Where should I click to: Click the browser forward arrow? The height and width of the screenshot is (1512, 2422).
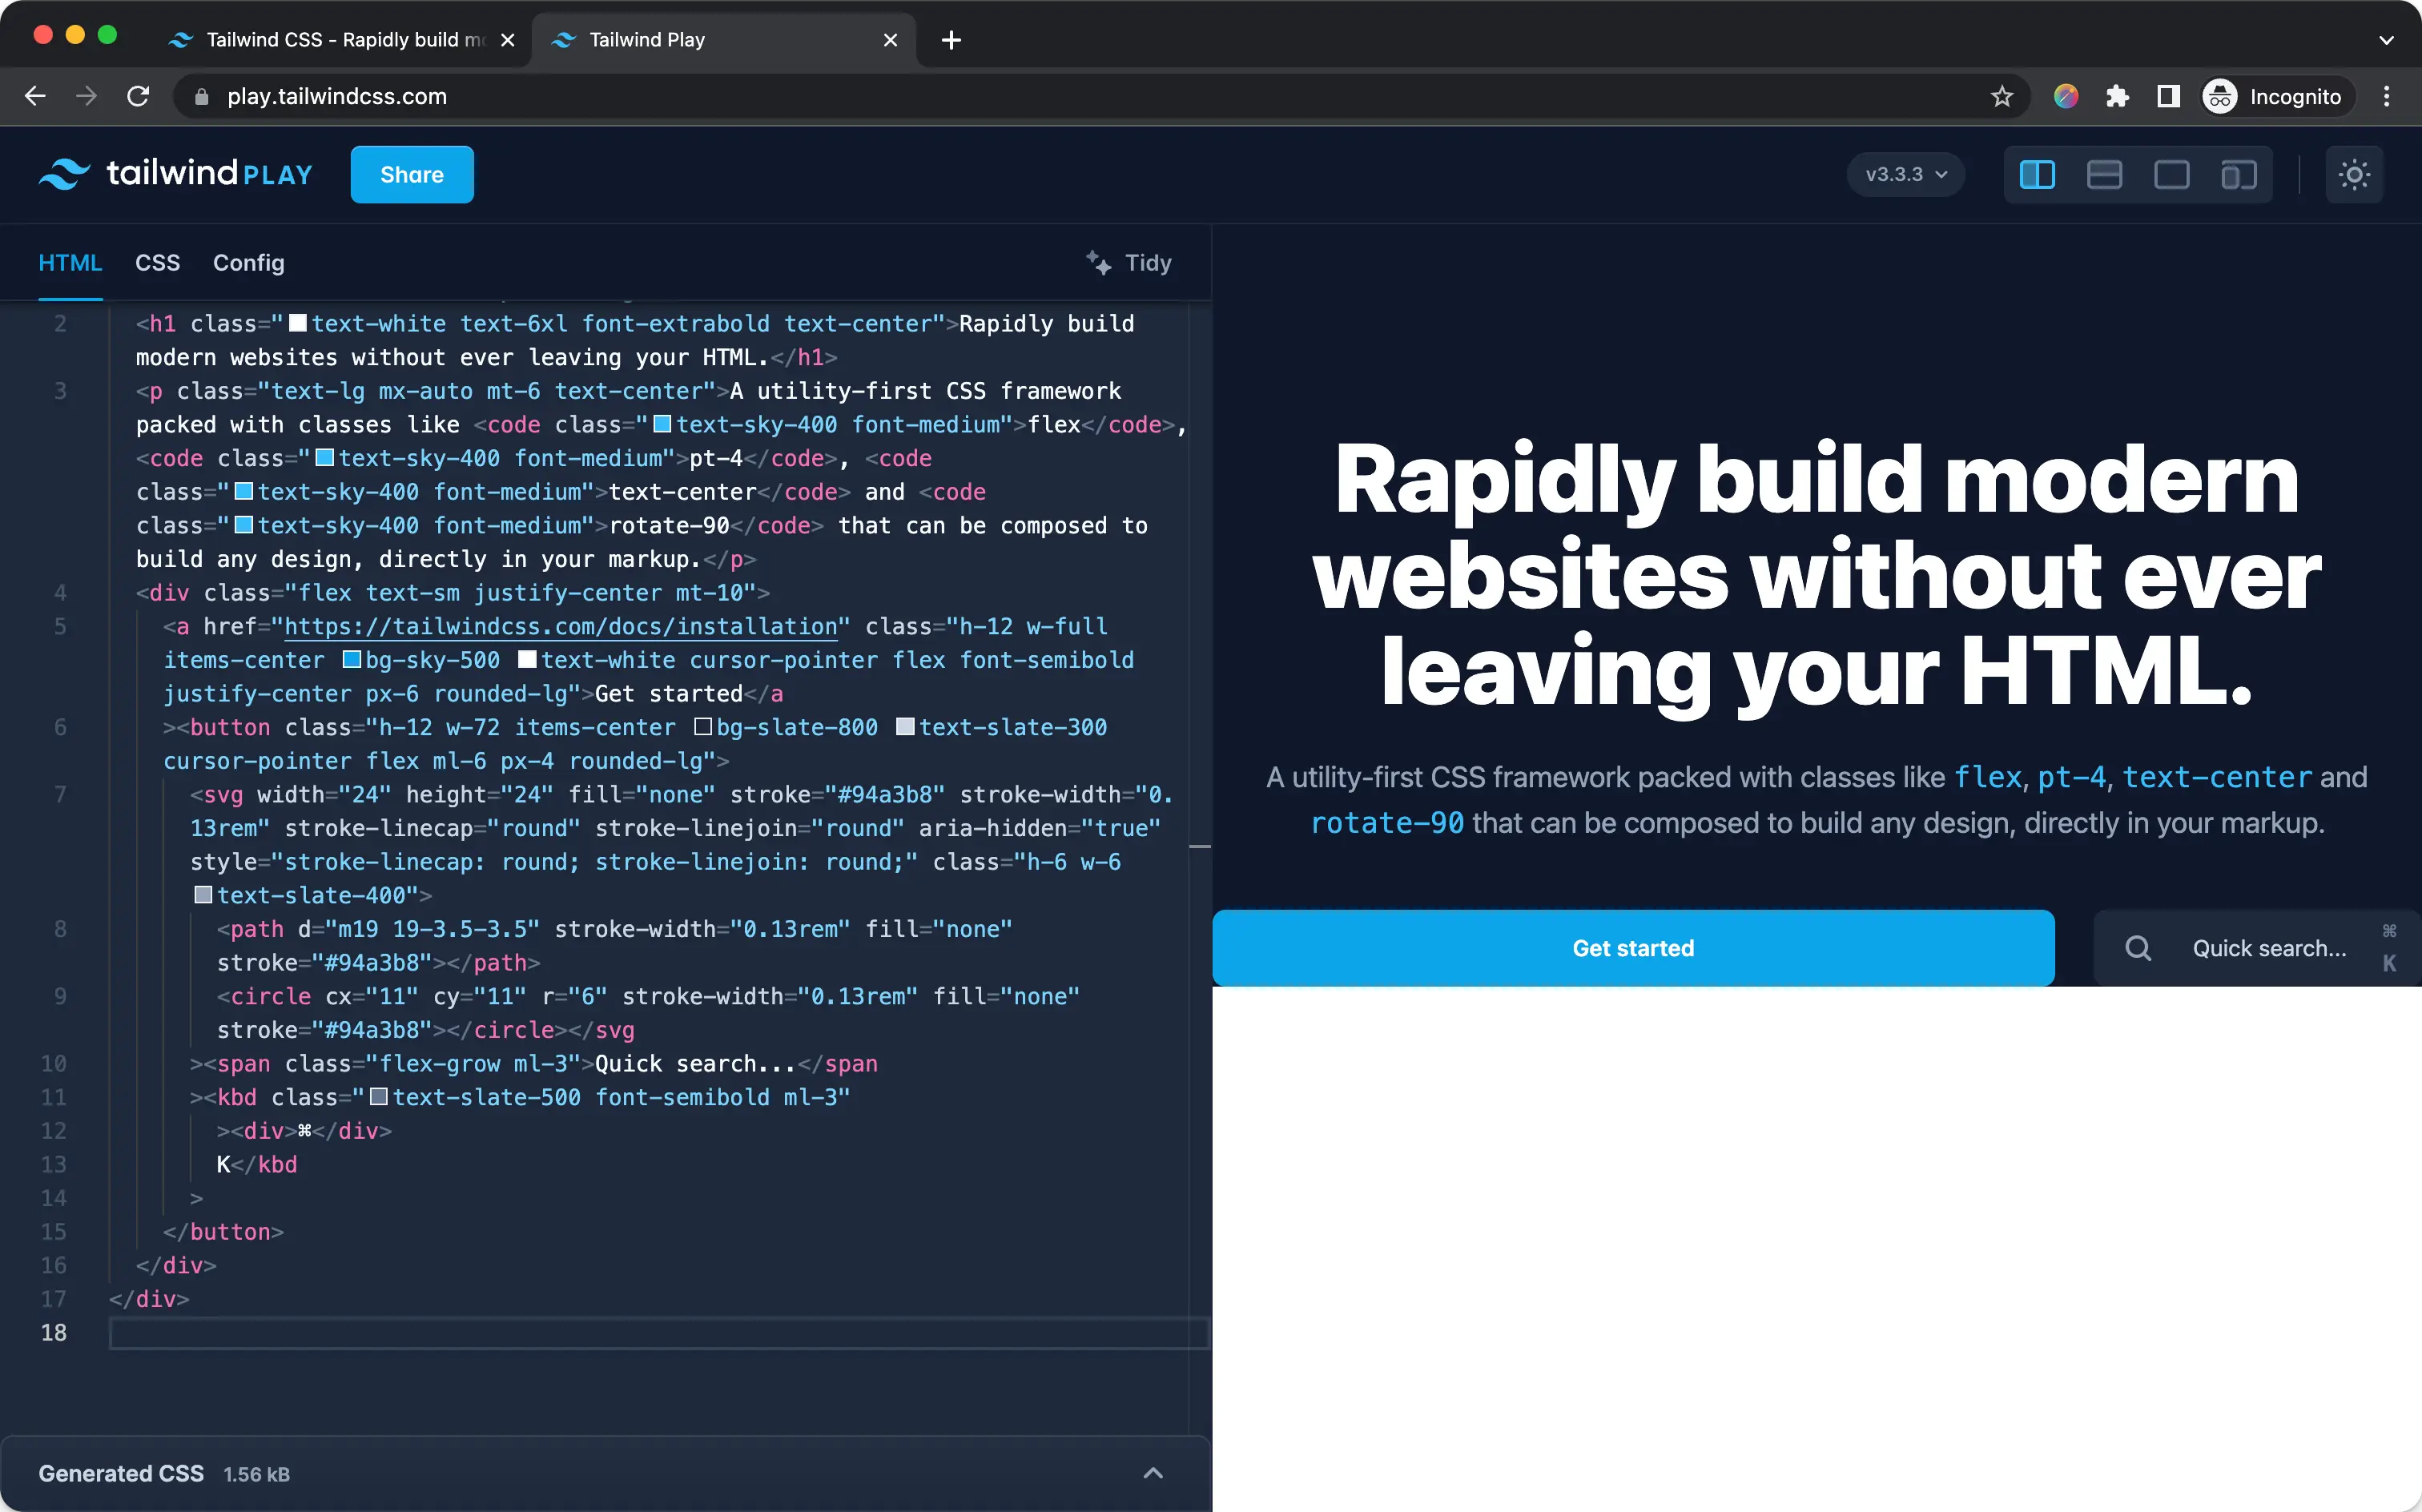[x=87, y=96]
